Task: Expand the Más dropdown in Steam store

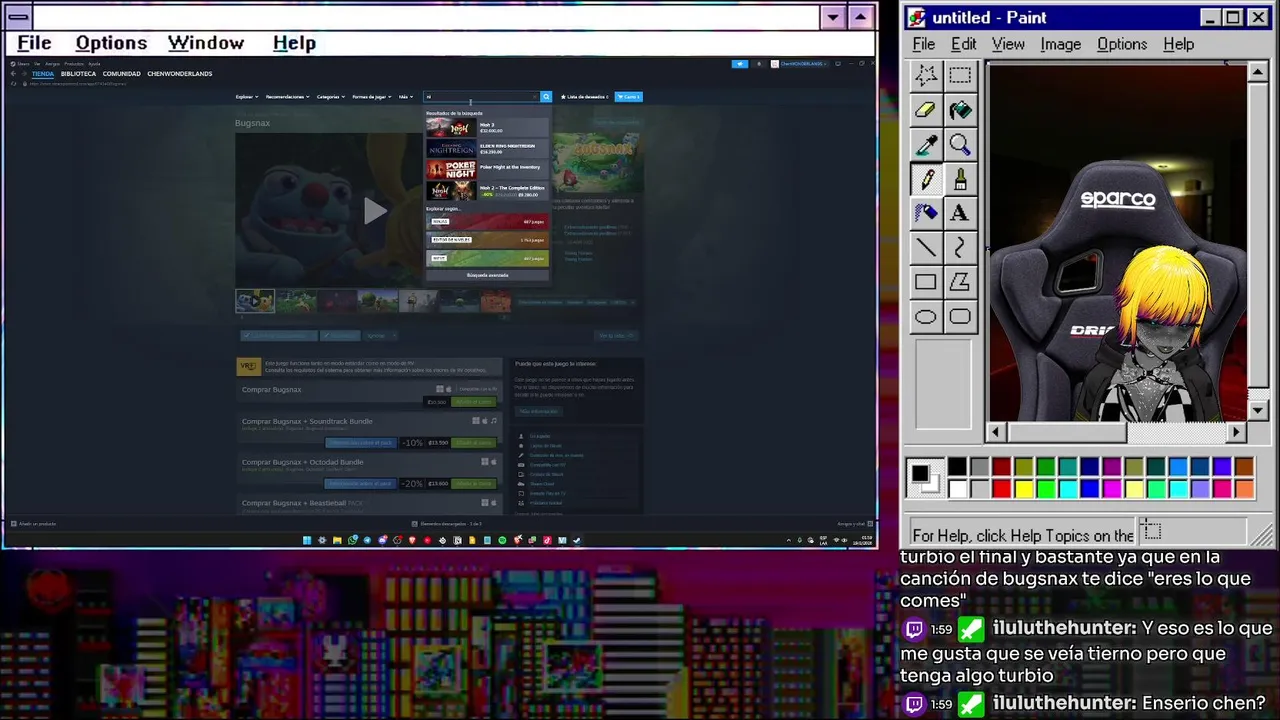Action: (405, 97)
